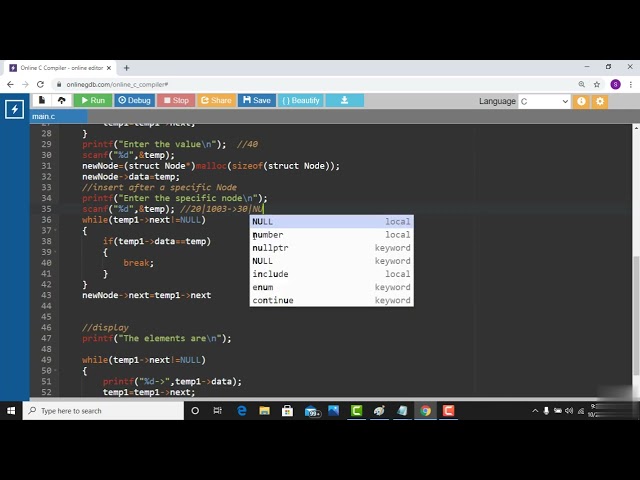Pick nullptr keyword from autocomplete list

coord(331,248)
